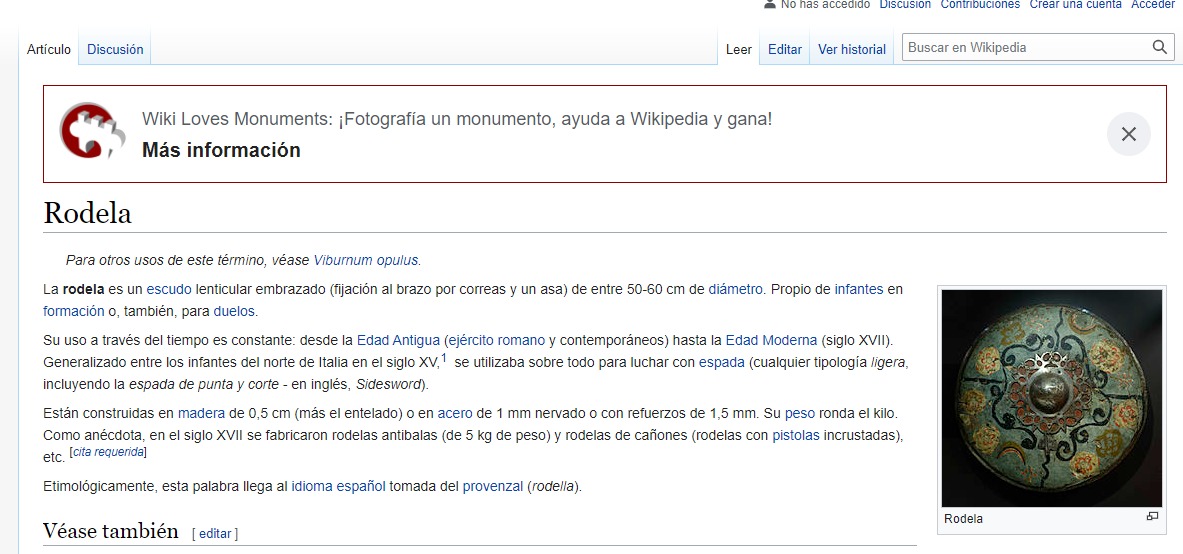
Task: Dismiss the Wiki Loves Monuments banner
Action: [x=1128, y=134]
